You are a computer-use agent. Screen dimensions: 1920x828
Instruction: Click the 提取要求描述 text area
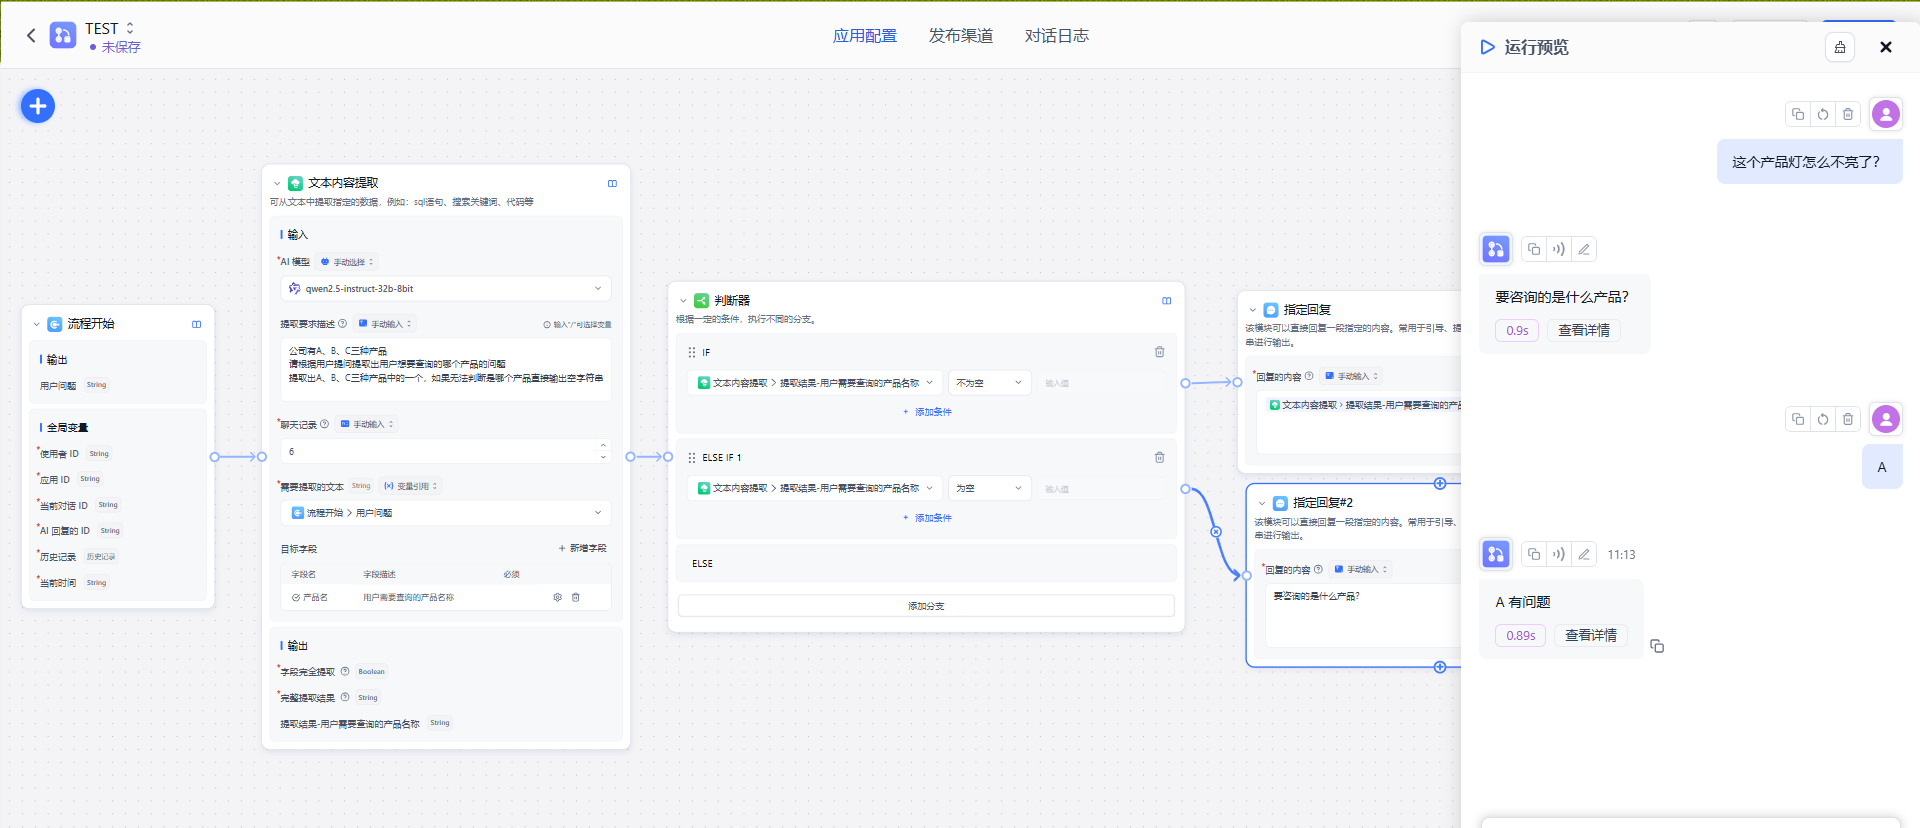click(446, 369)
